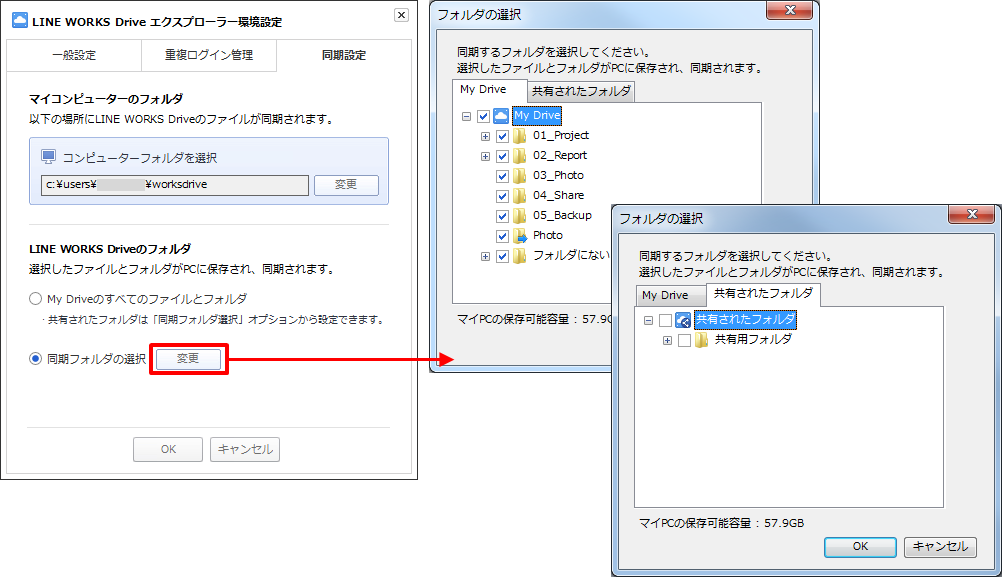The image size is (1002, 577).
Task: Click the My Drive cloud icon in tree
Action: coord(501,116)
